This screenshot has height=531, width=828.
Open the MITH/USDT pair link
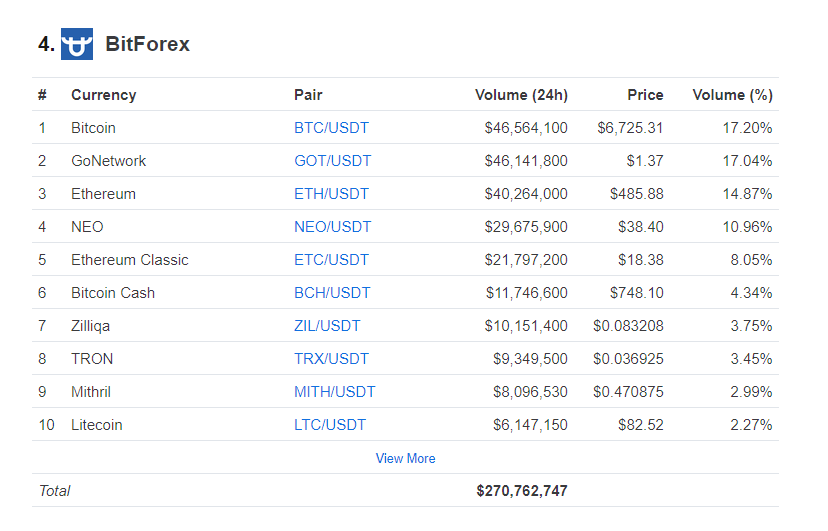pos(334,392)
